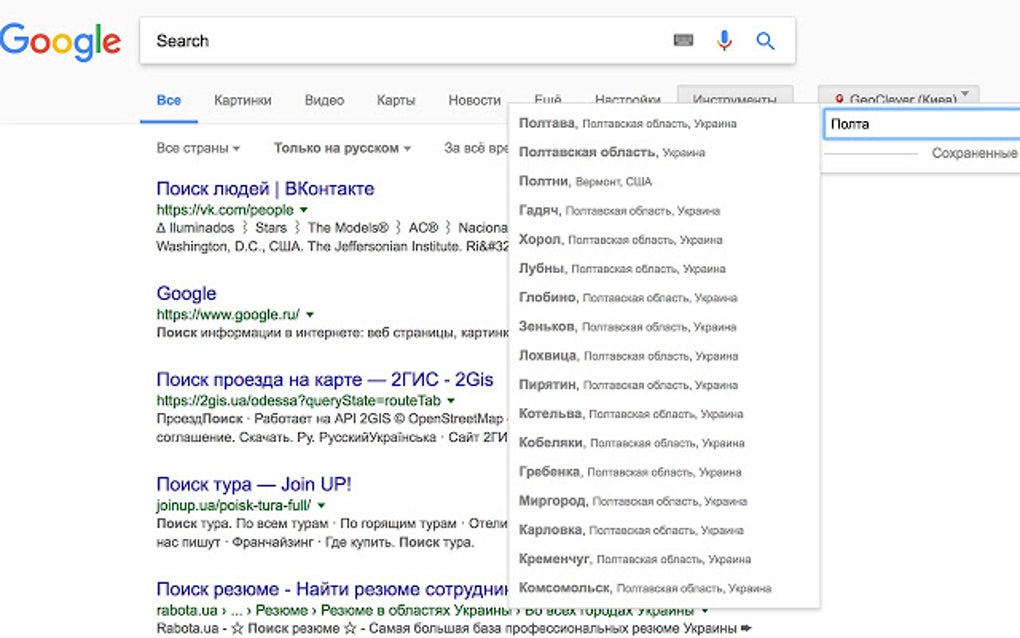Image resolution: width=1020 pixels, height=638 pixels.
Task: Open the Все страны dropdown
Action: (198, 148)
